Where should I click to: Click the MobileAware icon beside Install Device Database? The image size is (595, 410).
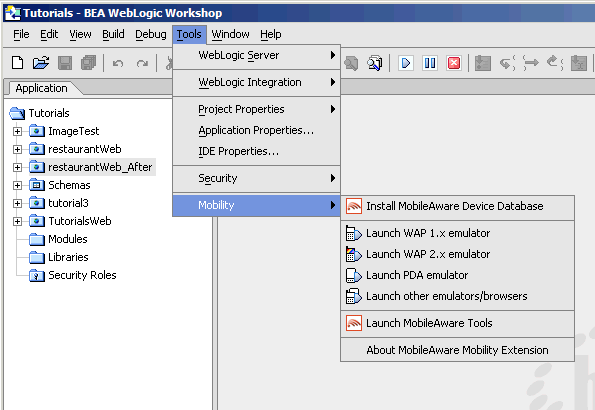click(354, 207)
